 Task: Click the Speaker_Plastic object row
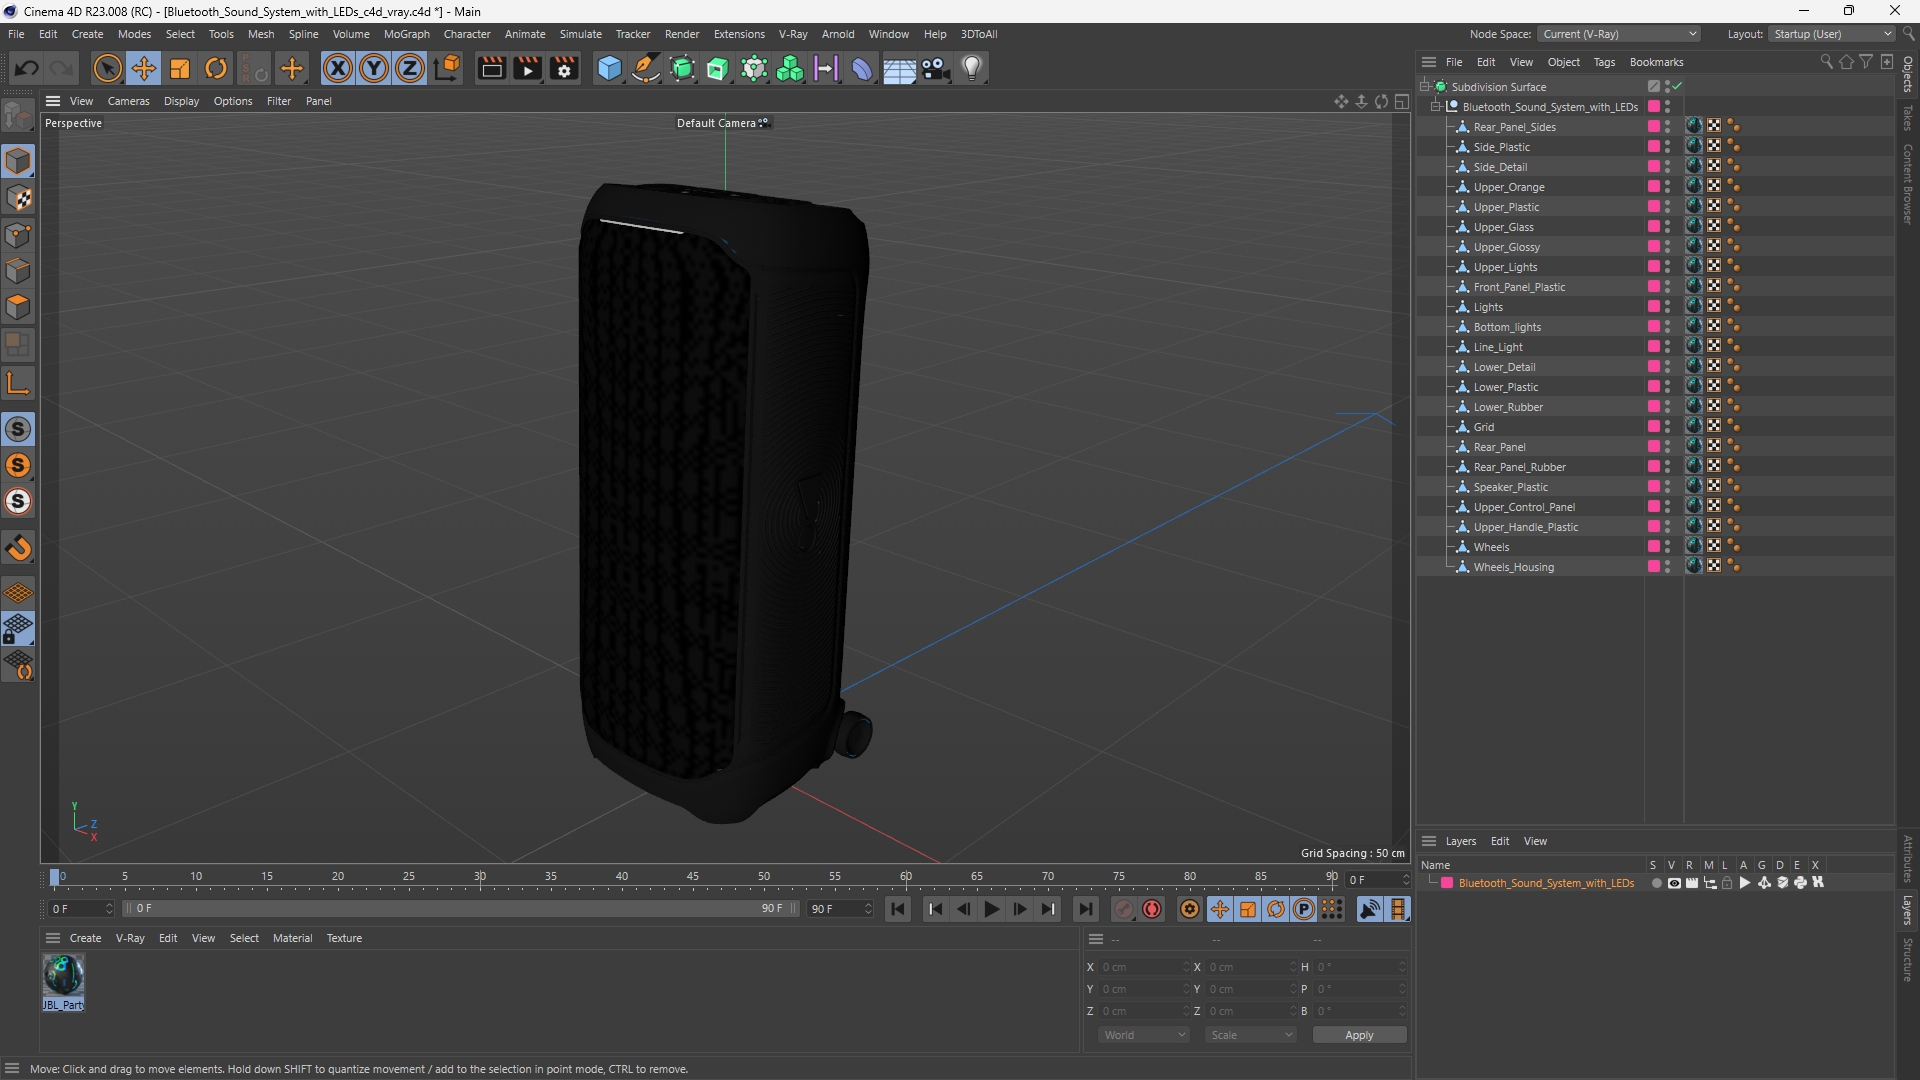click(x=1510, y=487)
